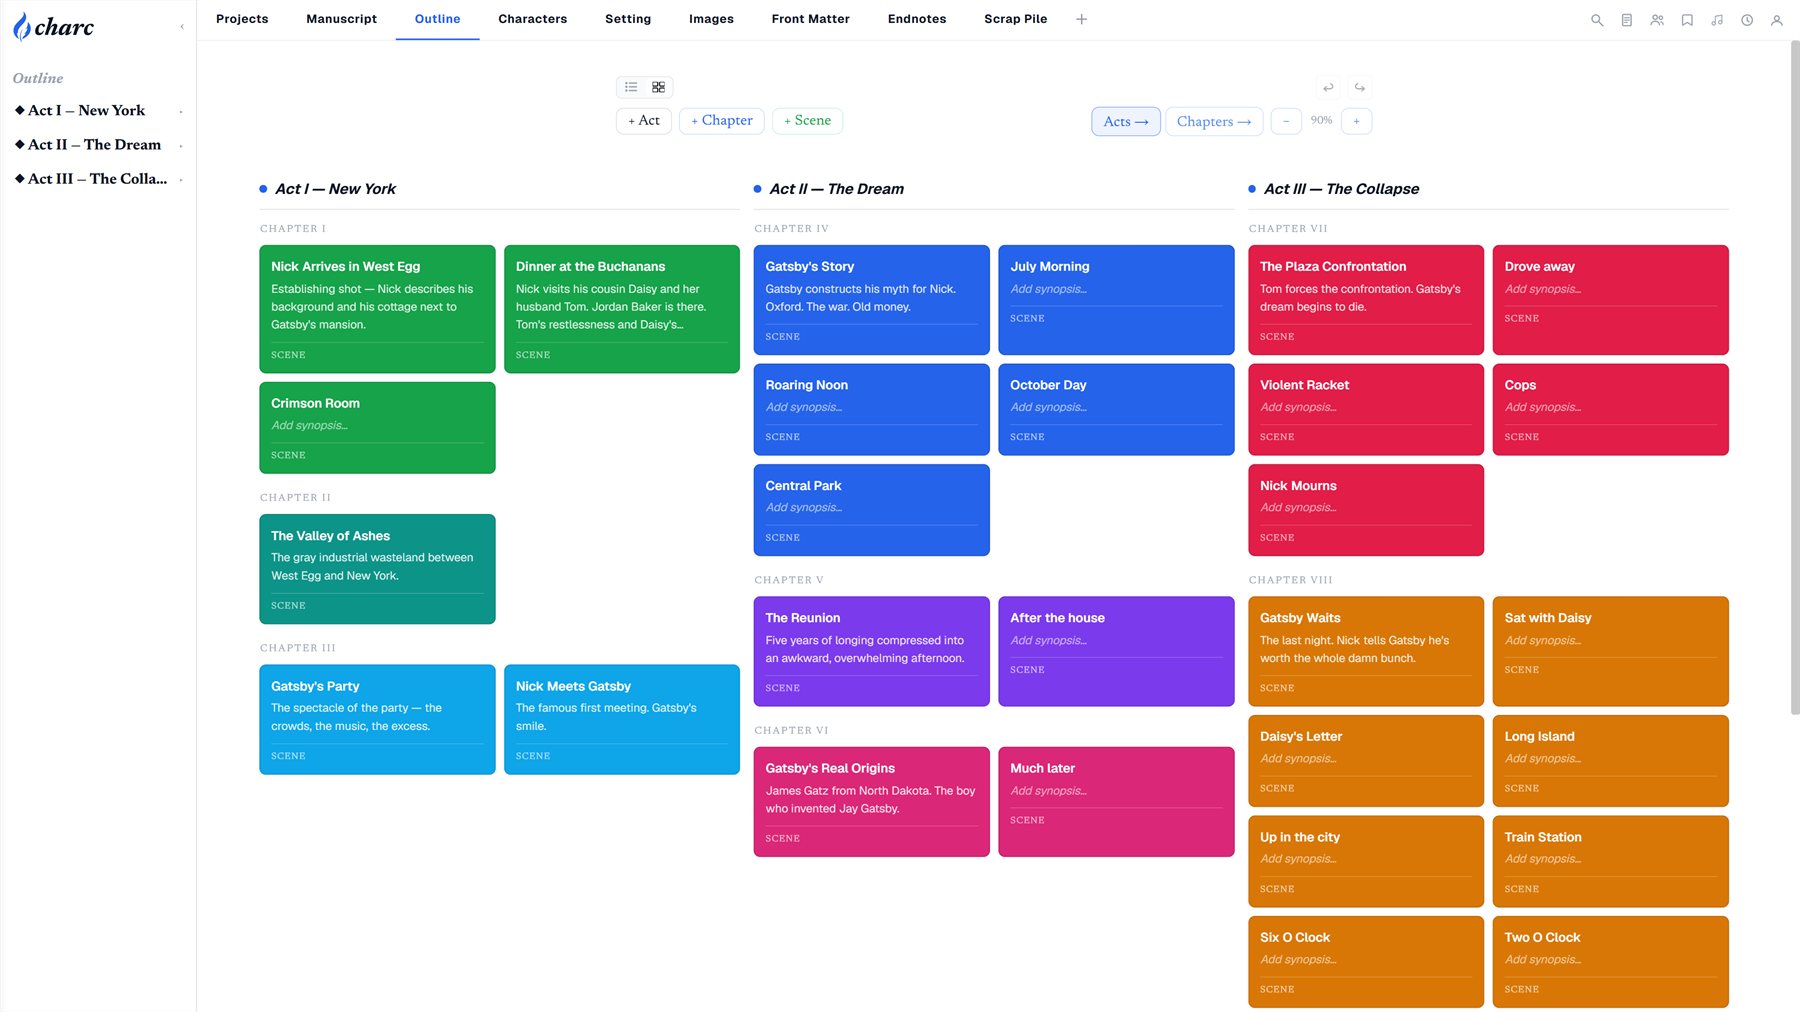Viewport: 1800px width, 1012px height.
Task: Open the Manuscript tab
Action: [x=341, y=19]
